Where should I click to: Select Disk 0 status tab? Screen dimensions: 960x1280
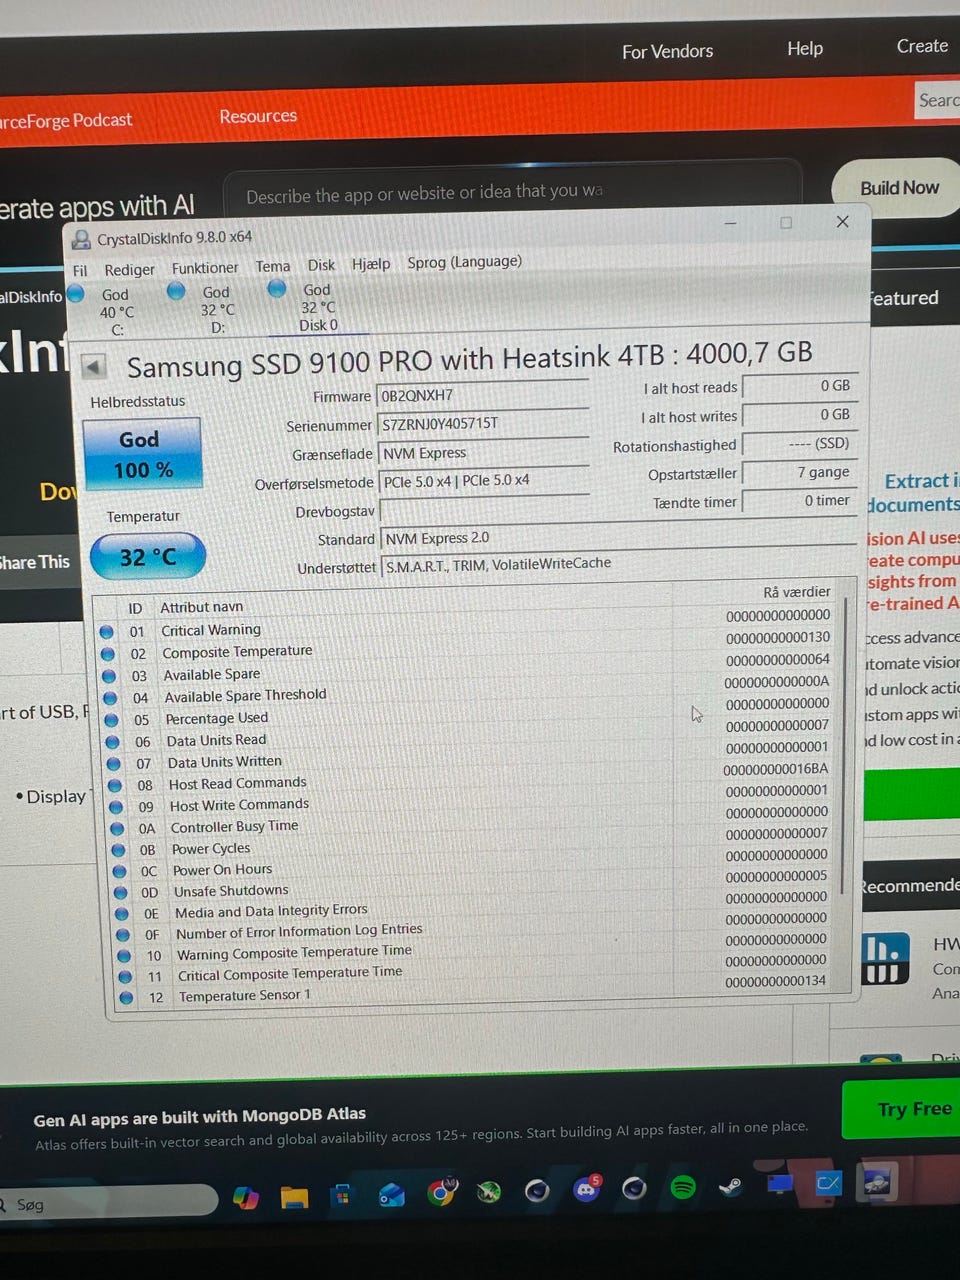[308, 307]
